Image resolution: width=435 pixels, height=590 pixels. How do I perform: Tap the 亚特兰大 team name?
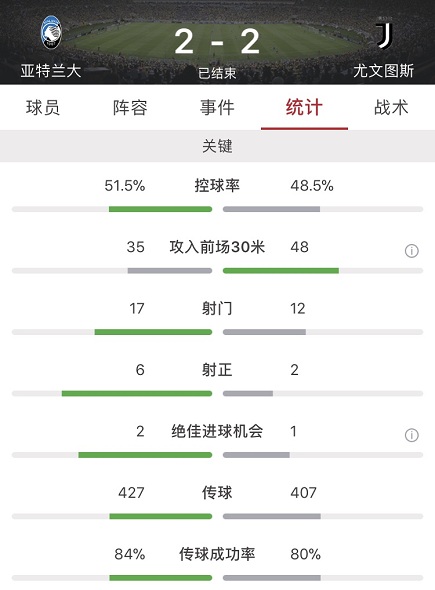click(51, 71)
